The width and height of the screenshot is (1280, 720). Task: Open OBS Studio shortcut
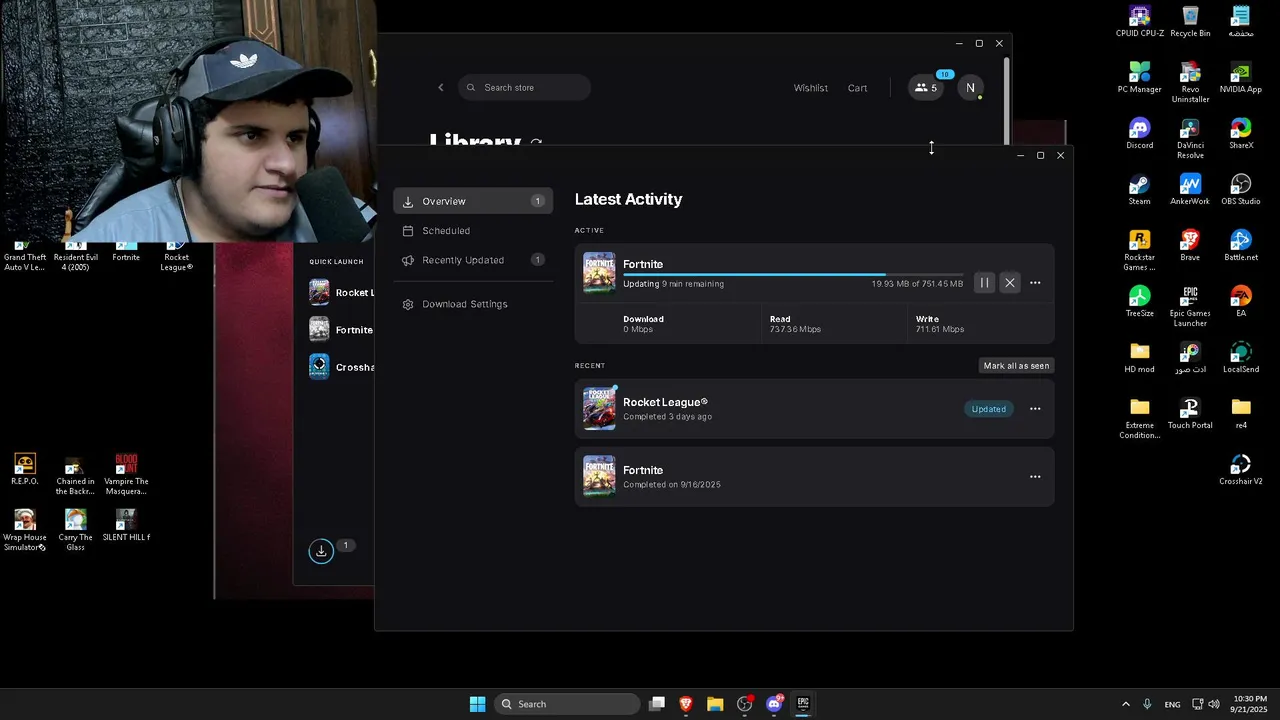tap(1241, 190)
